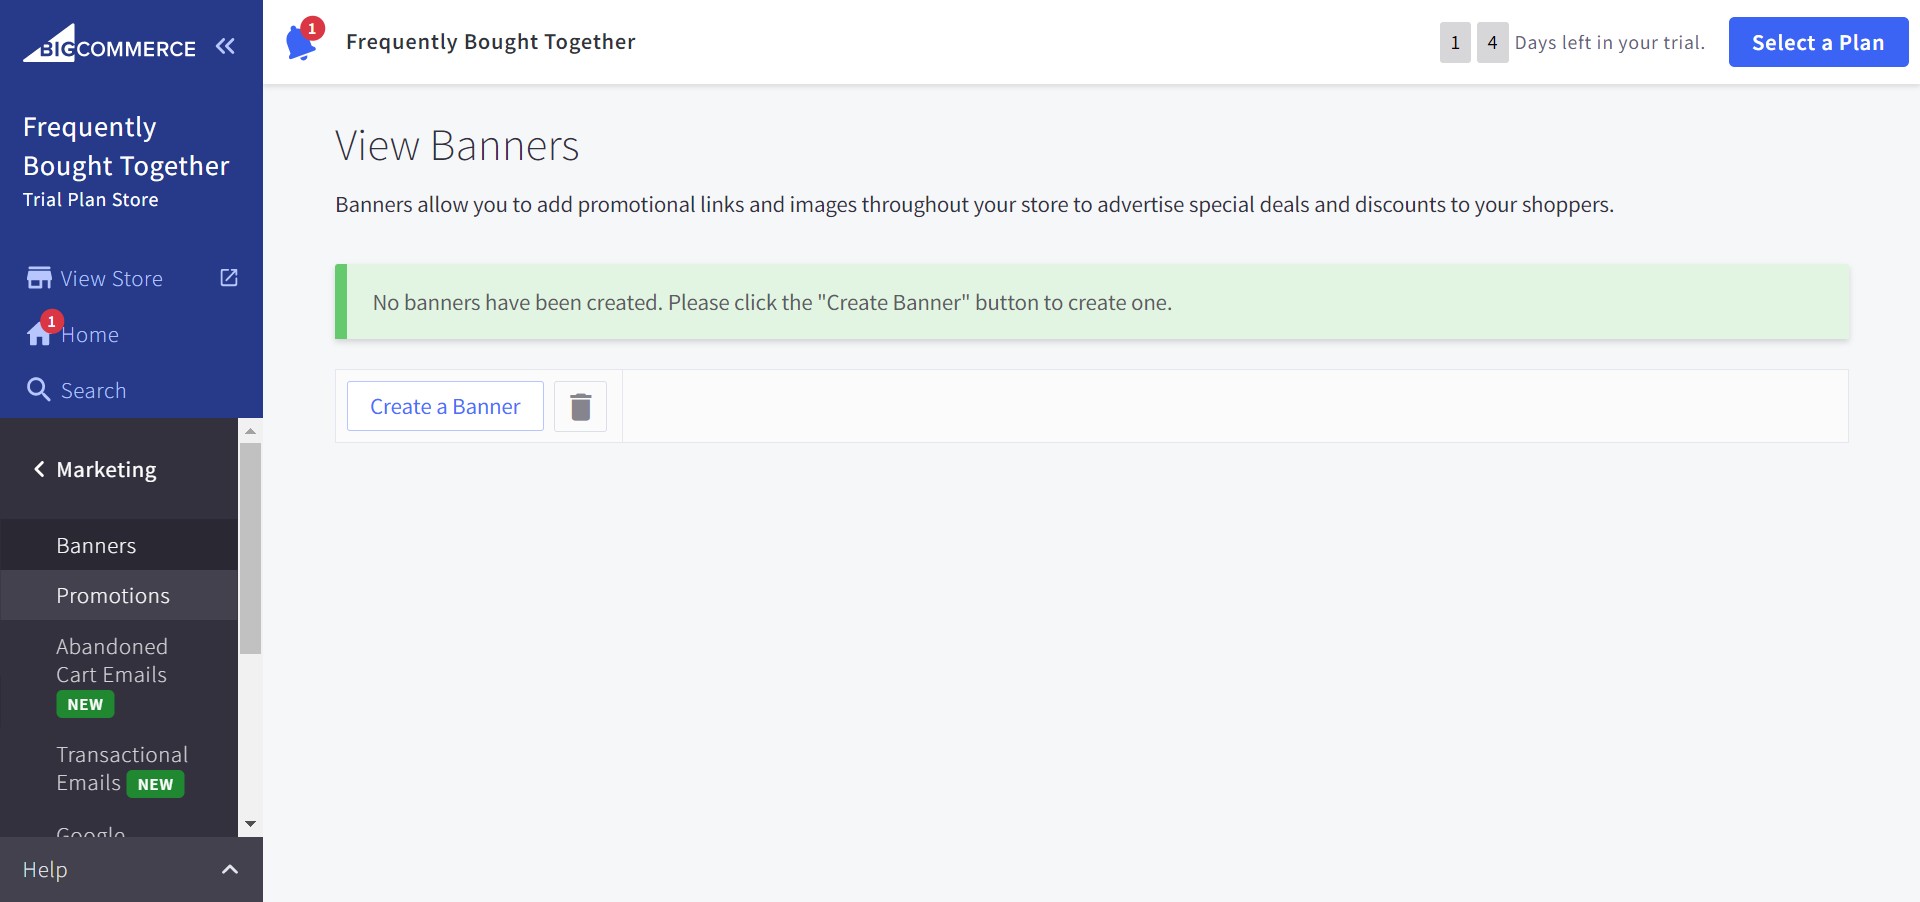Click the View Store storefront icon
1920x902 pixels.
[39, 278]
